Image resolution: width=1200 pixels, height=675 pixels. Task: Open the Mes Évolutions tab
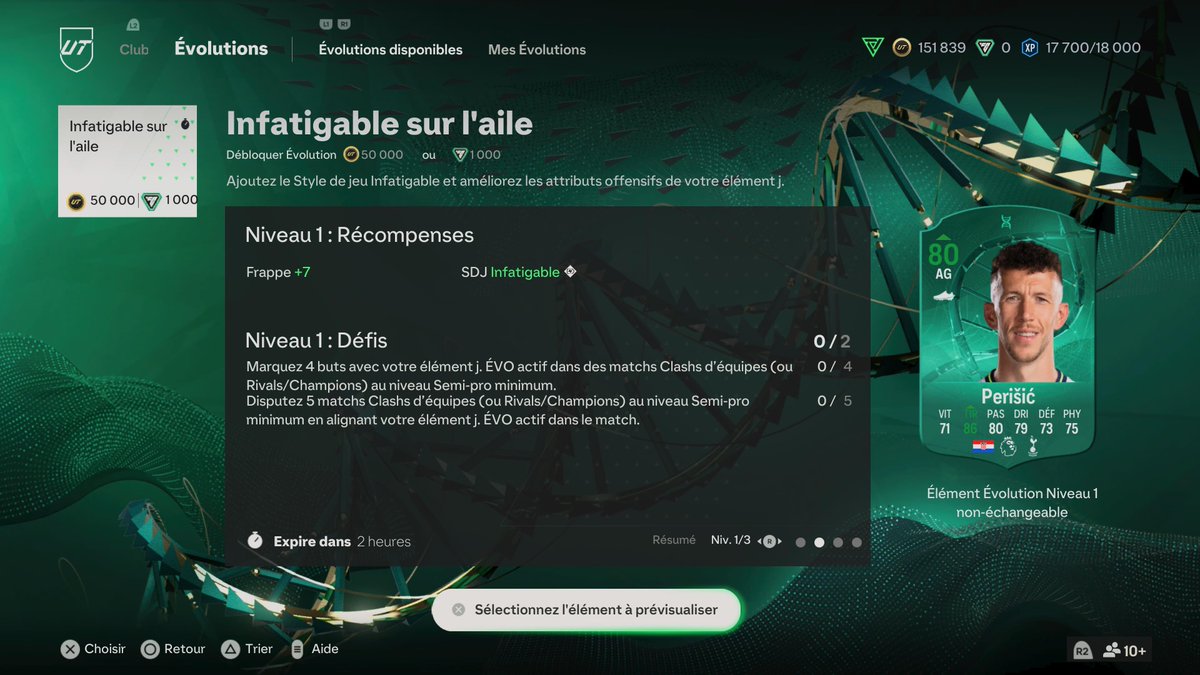537,49
